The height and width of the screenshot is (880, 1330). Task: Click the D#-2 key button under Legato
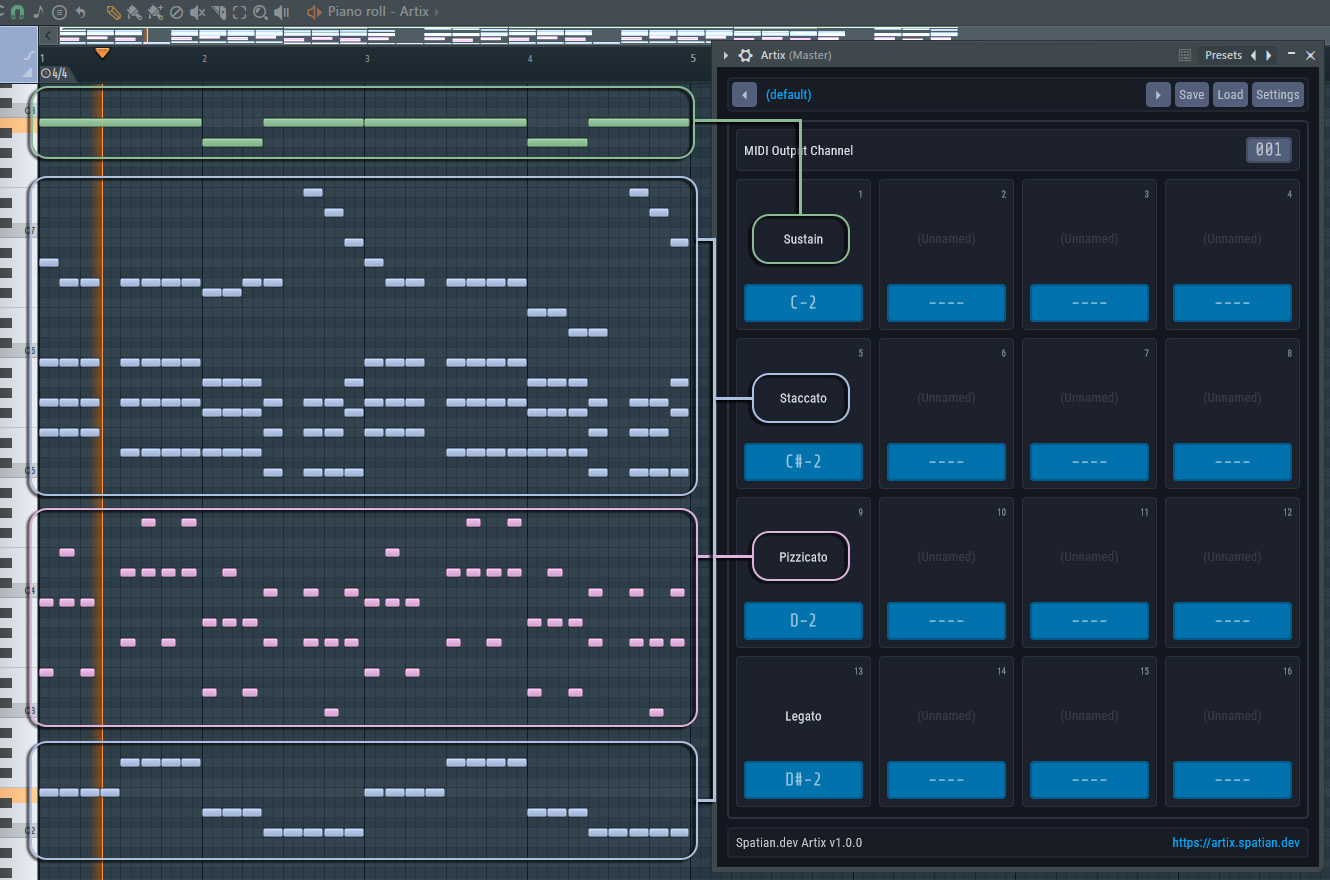tap(803, 780)
